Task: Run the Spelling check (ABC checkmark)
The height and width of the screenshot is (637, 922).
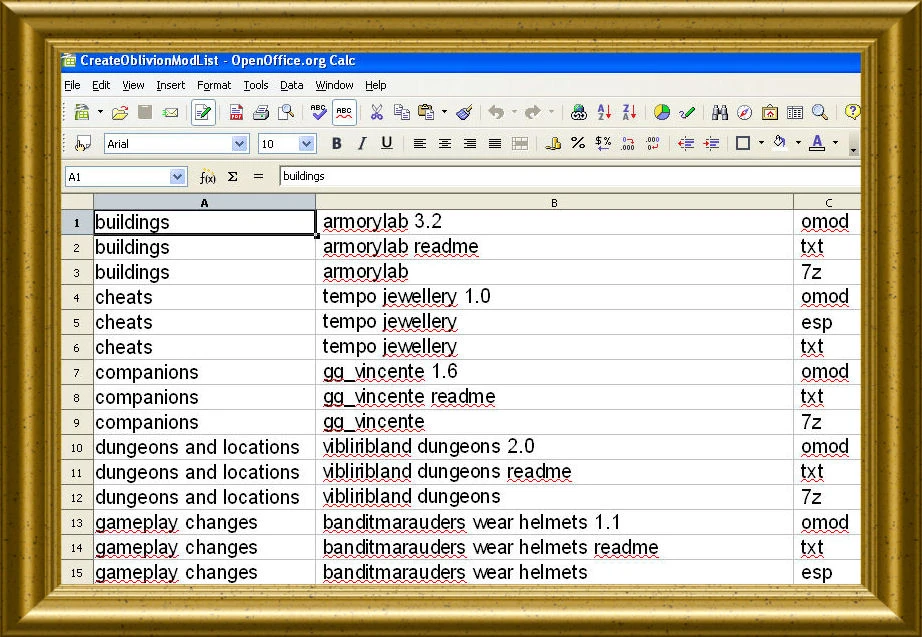Action: pos(318,112)
